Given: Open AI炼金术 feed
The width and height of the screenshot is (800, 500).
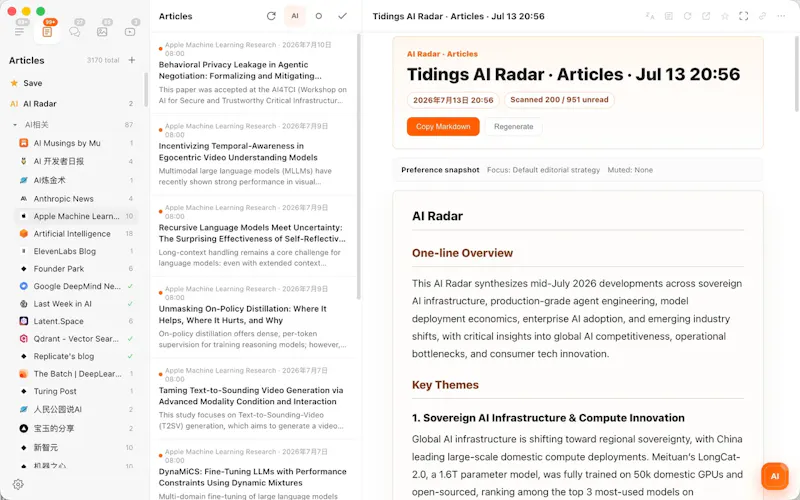Looking at the screenshot, I should tap(76, 180).
